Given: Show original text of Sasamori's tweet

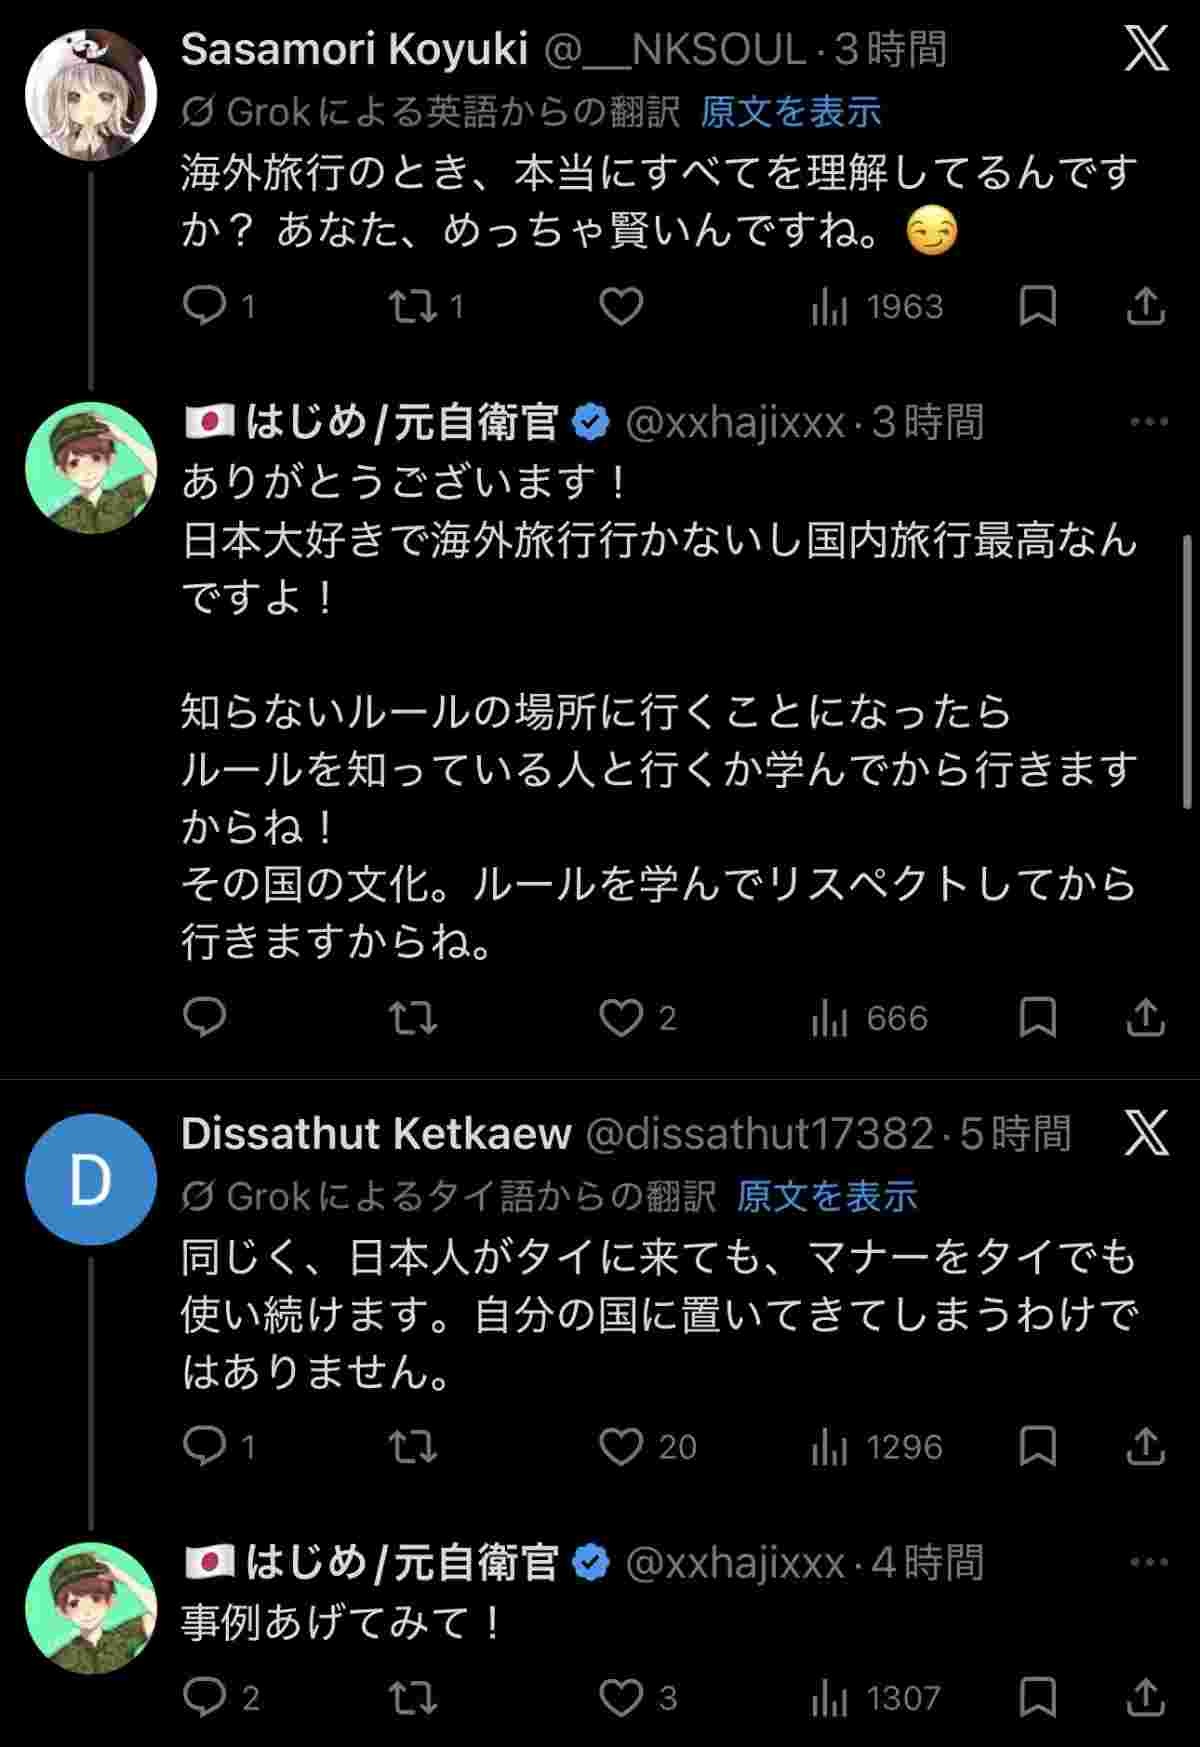Looking at the screenshot, I should 790,112.
